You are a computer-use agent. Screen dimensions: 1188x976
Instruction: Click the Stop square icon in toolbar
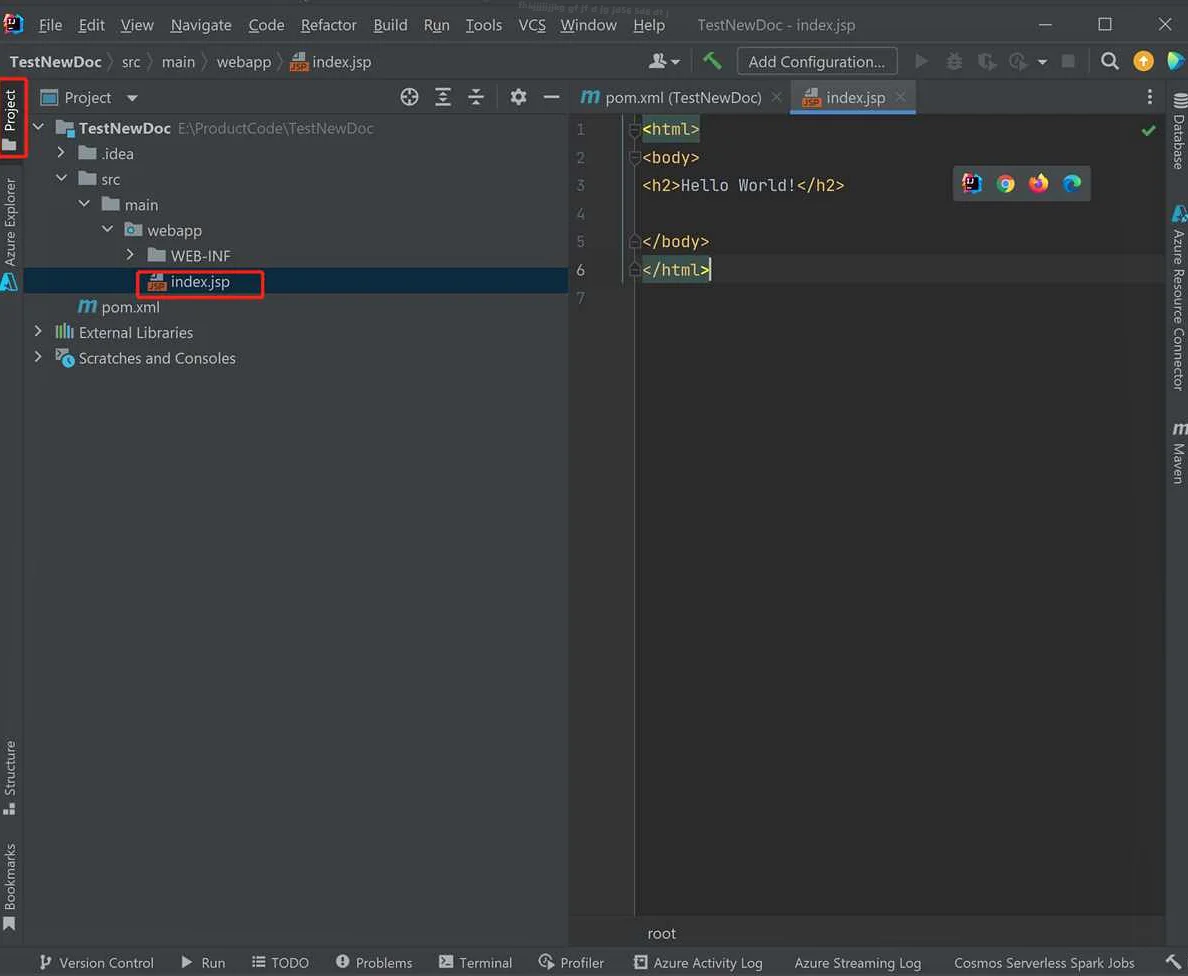click(1068, 61)
